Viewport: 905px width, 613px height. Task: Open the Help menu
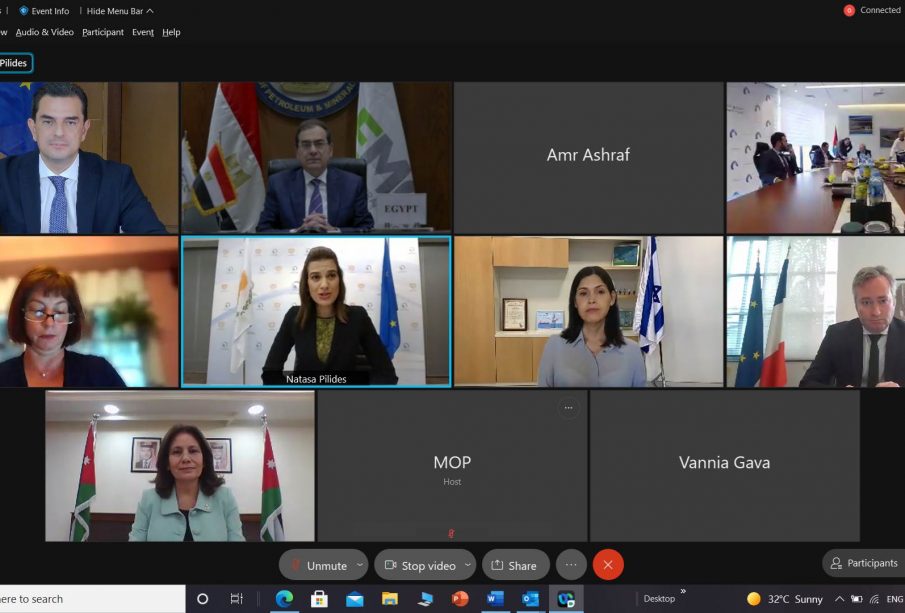click(171, 32)
